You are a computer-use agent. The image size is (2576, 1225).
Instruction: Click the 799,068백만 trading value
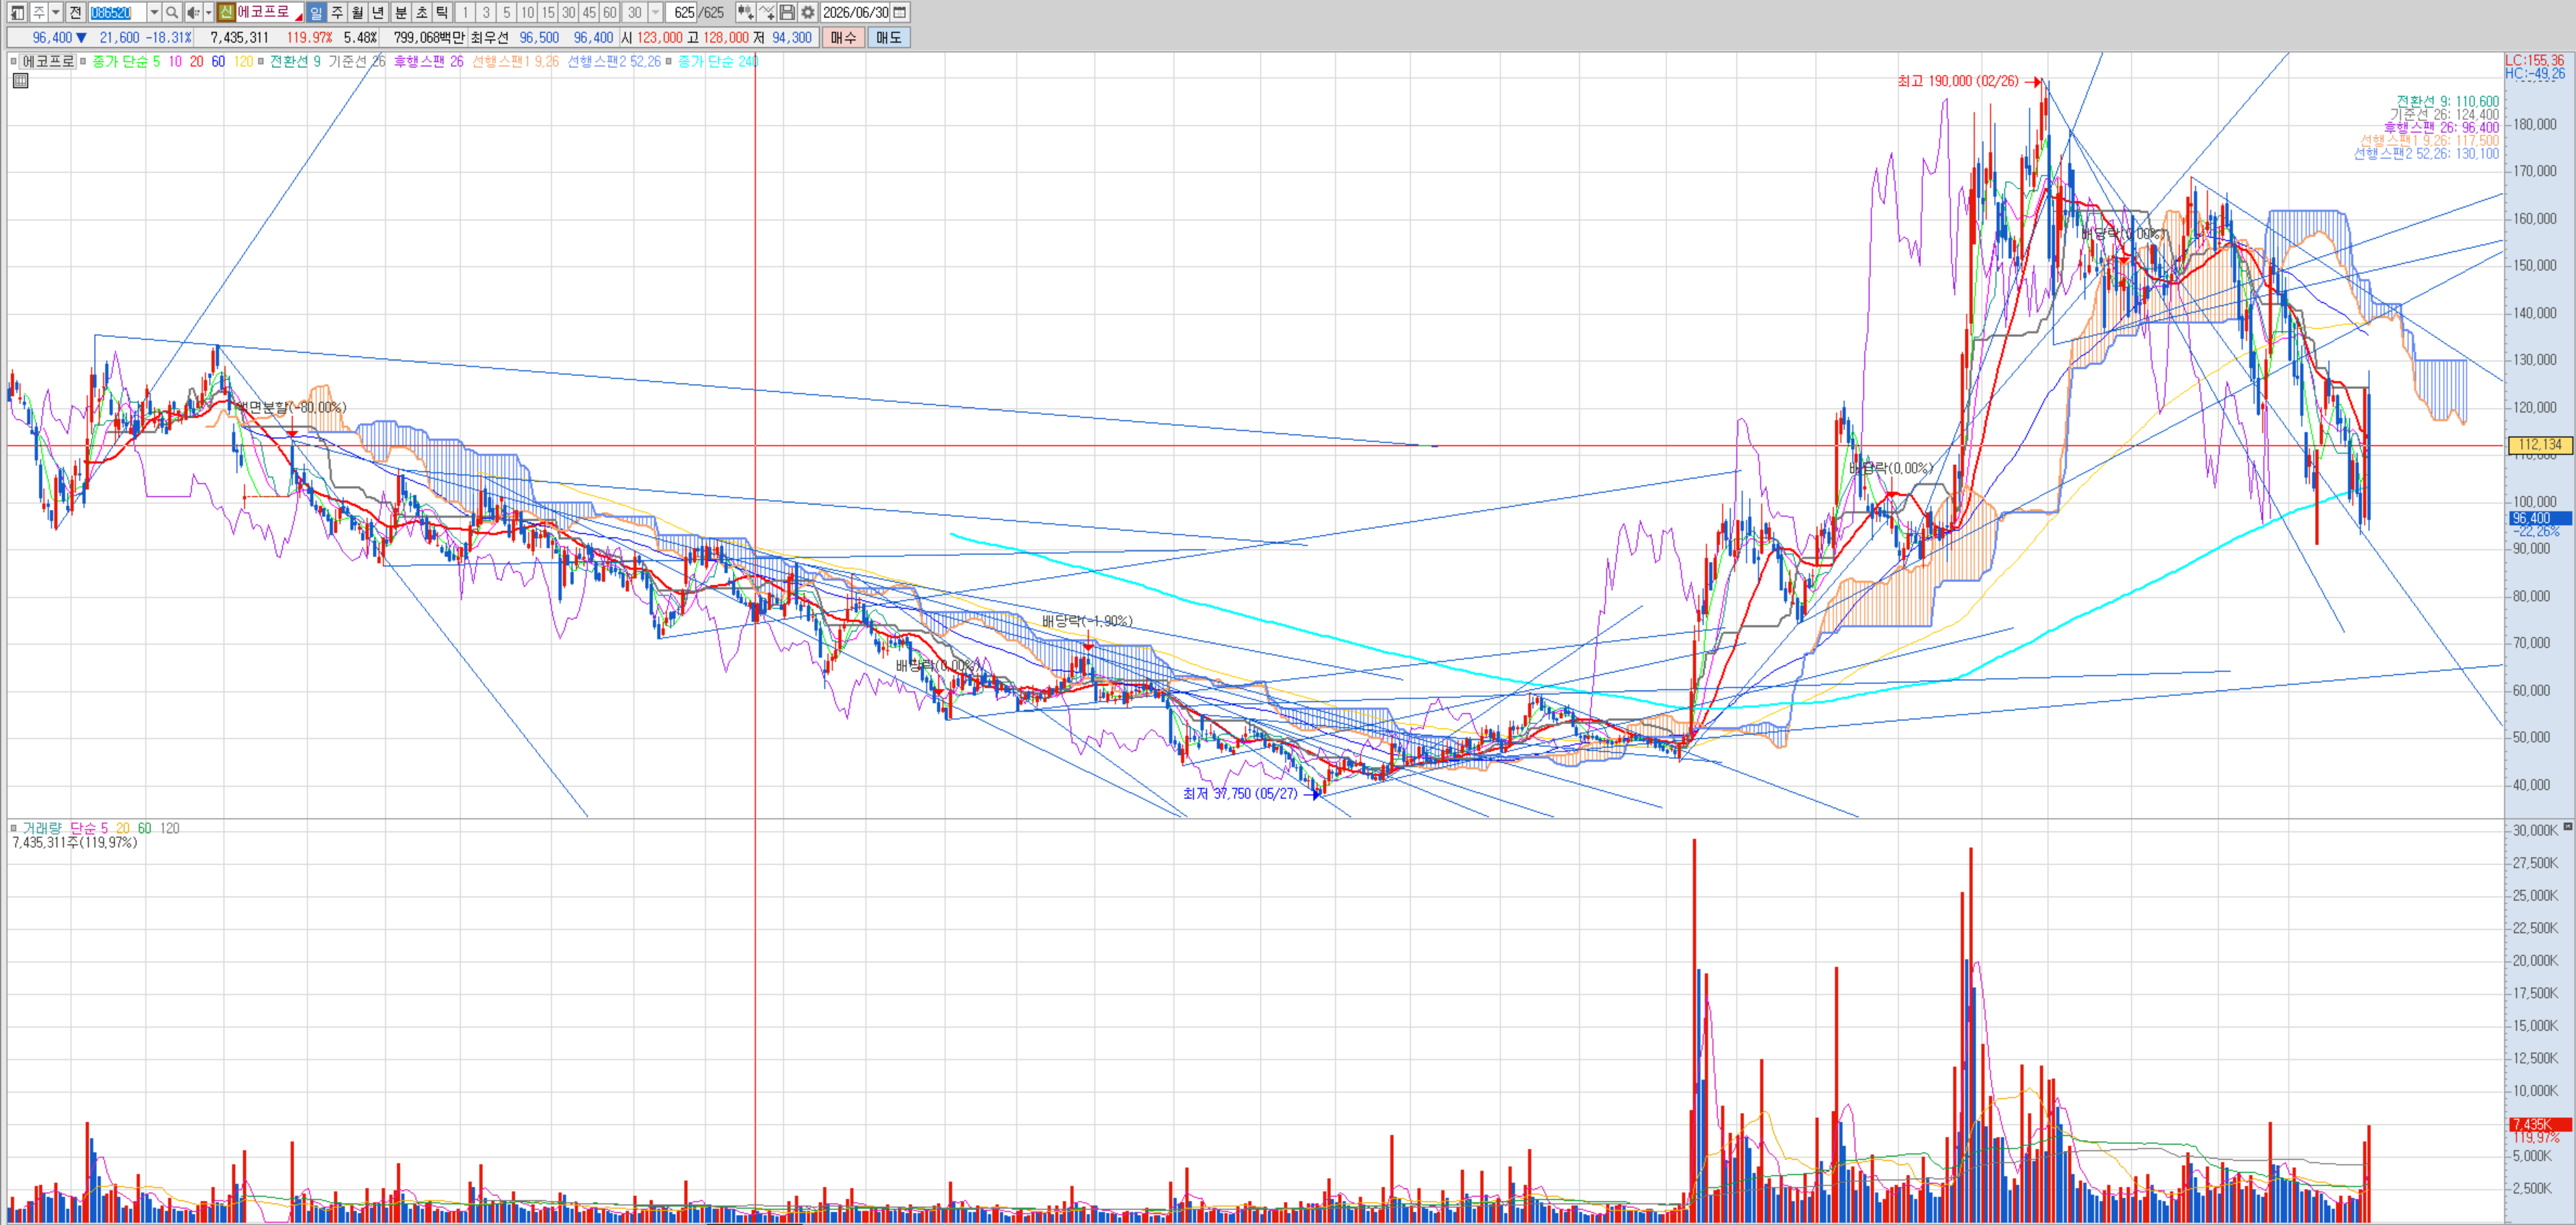(x=429, y=37)
